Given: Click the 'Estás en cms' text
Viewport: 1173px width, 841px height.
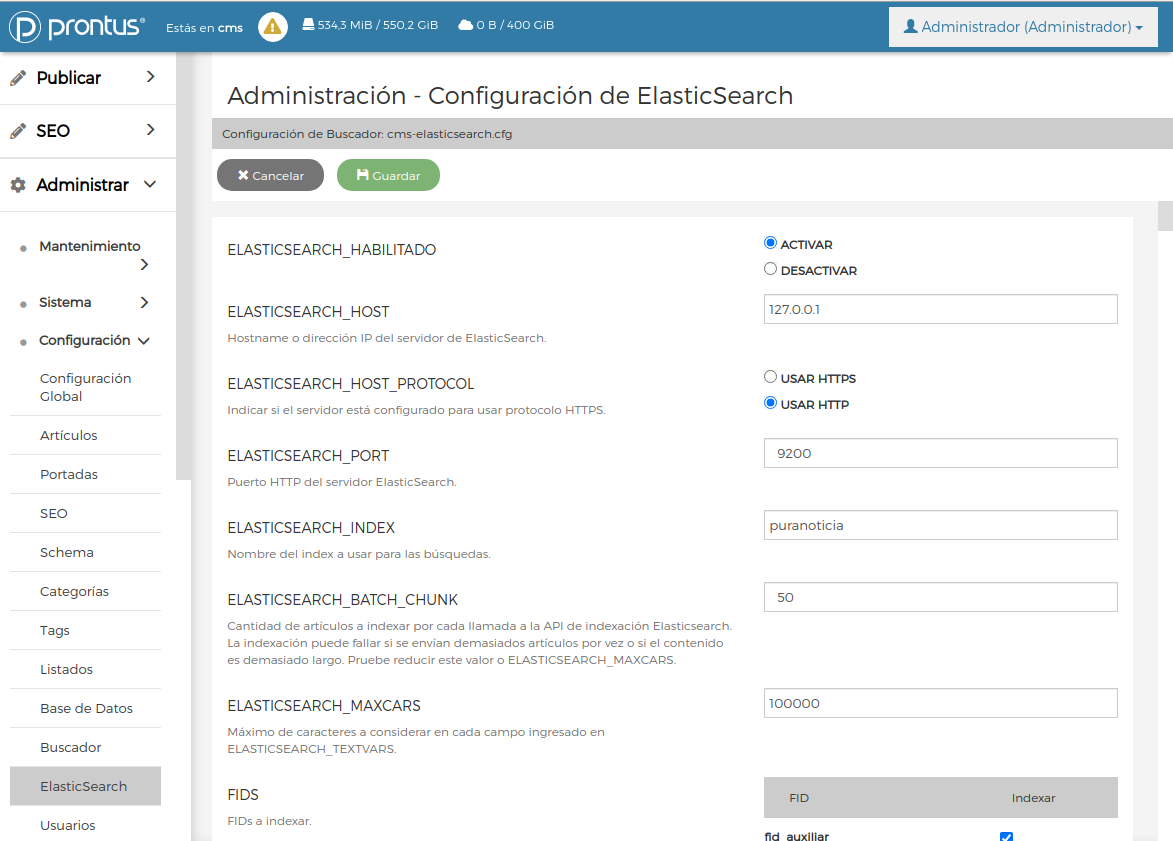Looking at the screenshot, I should (x=204, y=28).
